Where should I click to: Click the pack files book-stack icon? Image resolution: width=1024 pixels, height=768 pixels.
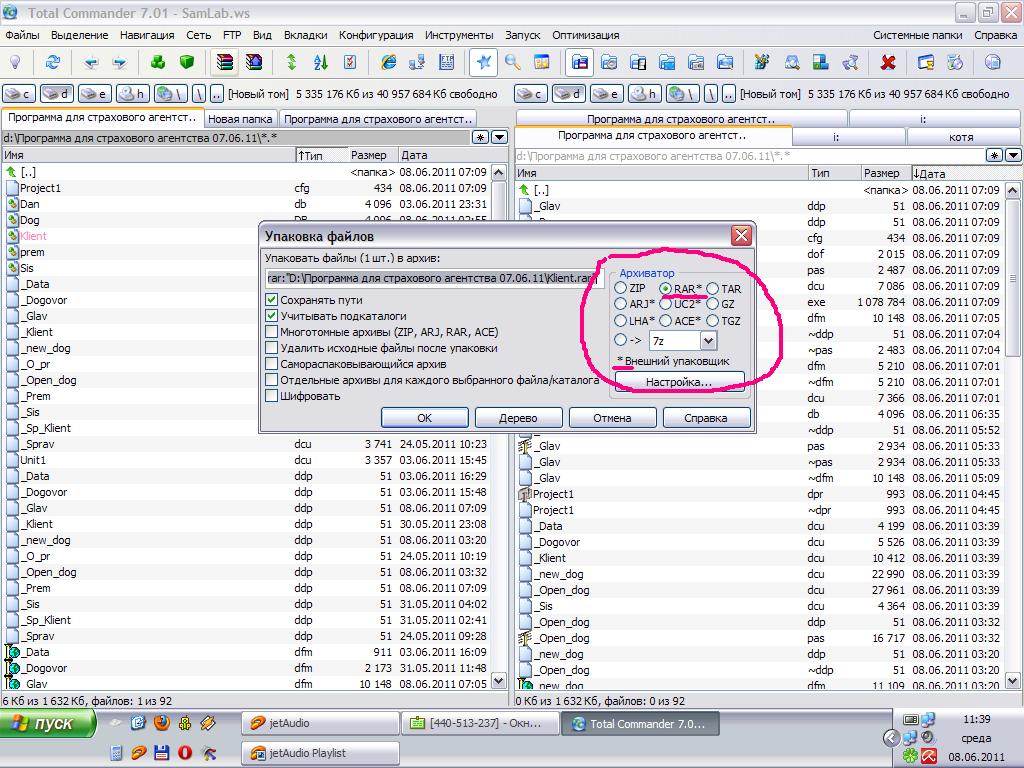225,63
